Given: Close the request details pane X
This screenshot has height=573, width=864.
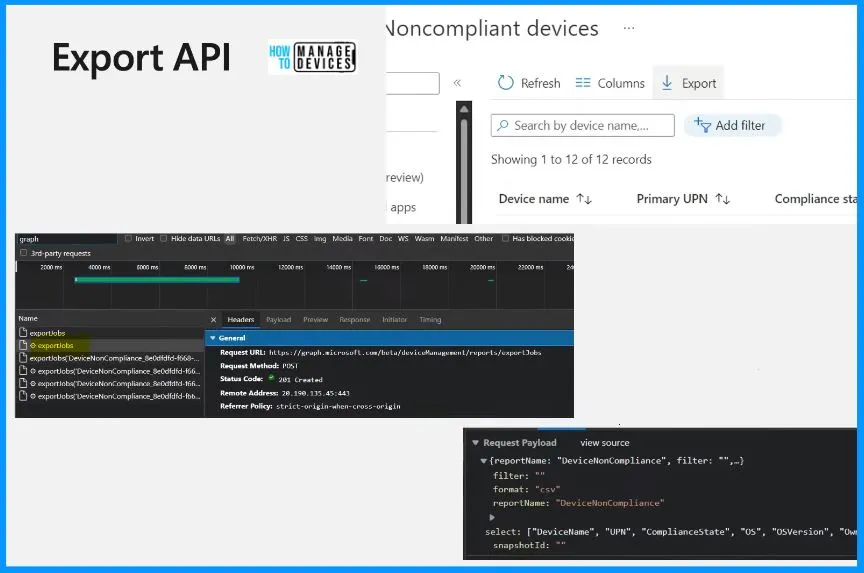Looking at the screenshot, I should coord(213,320).
